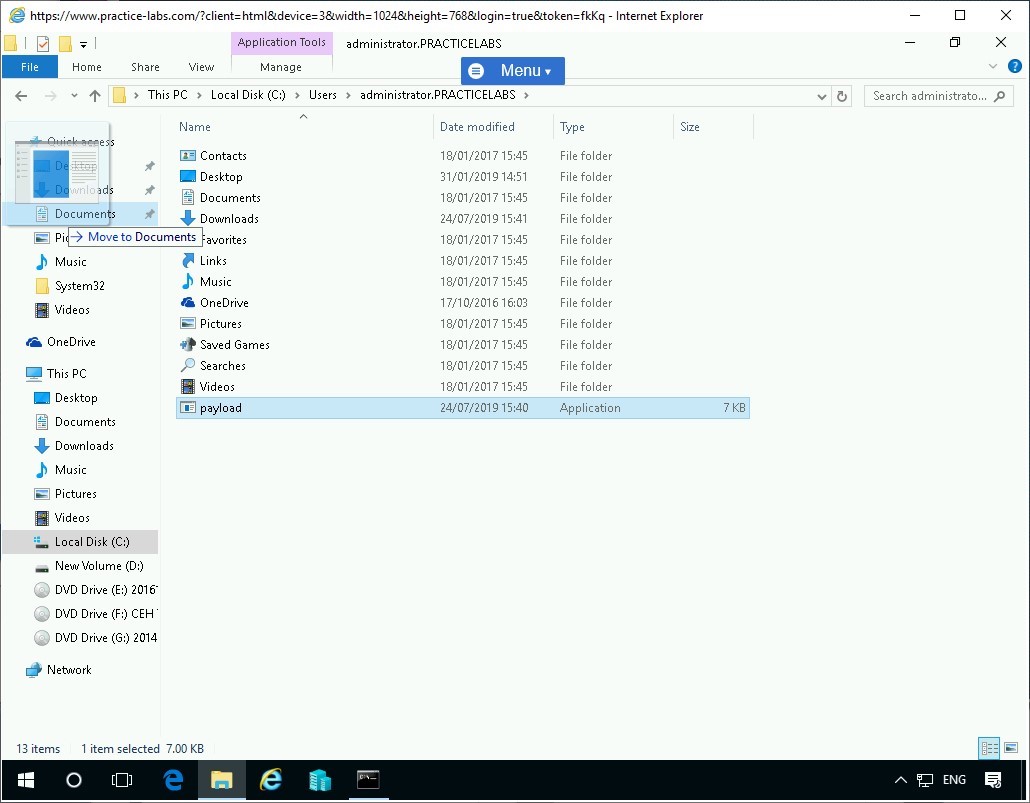This screenshot has width=1030, height=803.
Task: Open the Manage ribbon tab
Action: pyautogui.click(x=281, y=67)
